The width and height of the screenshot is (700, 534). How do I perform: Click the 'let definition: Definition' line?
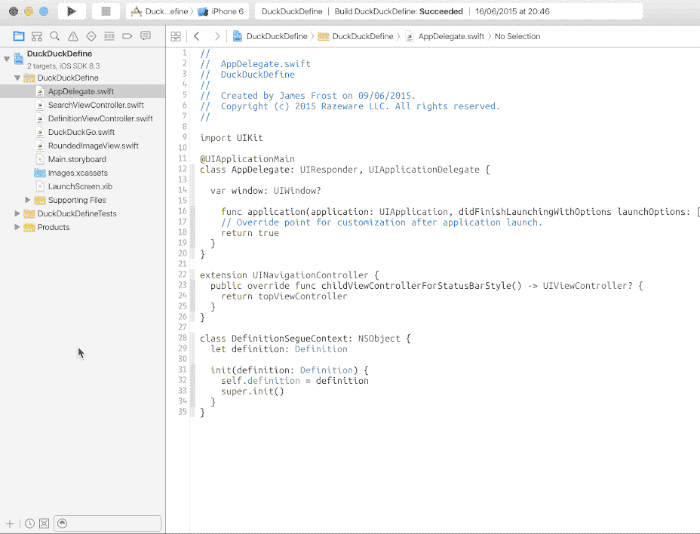[279, 349]
